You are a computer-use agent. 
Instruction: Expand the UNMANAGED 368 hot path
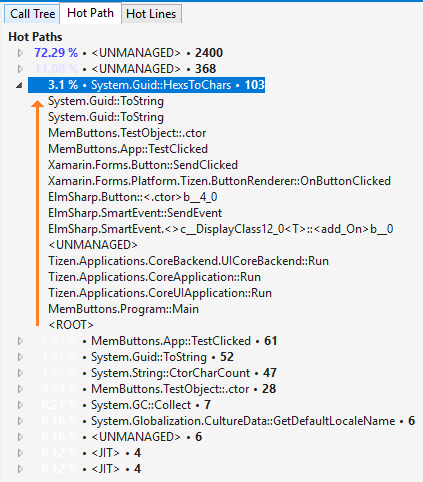tap(20, 69)
